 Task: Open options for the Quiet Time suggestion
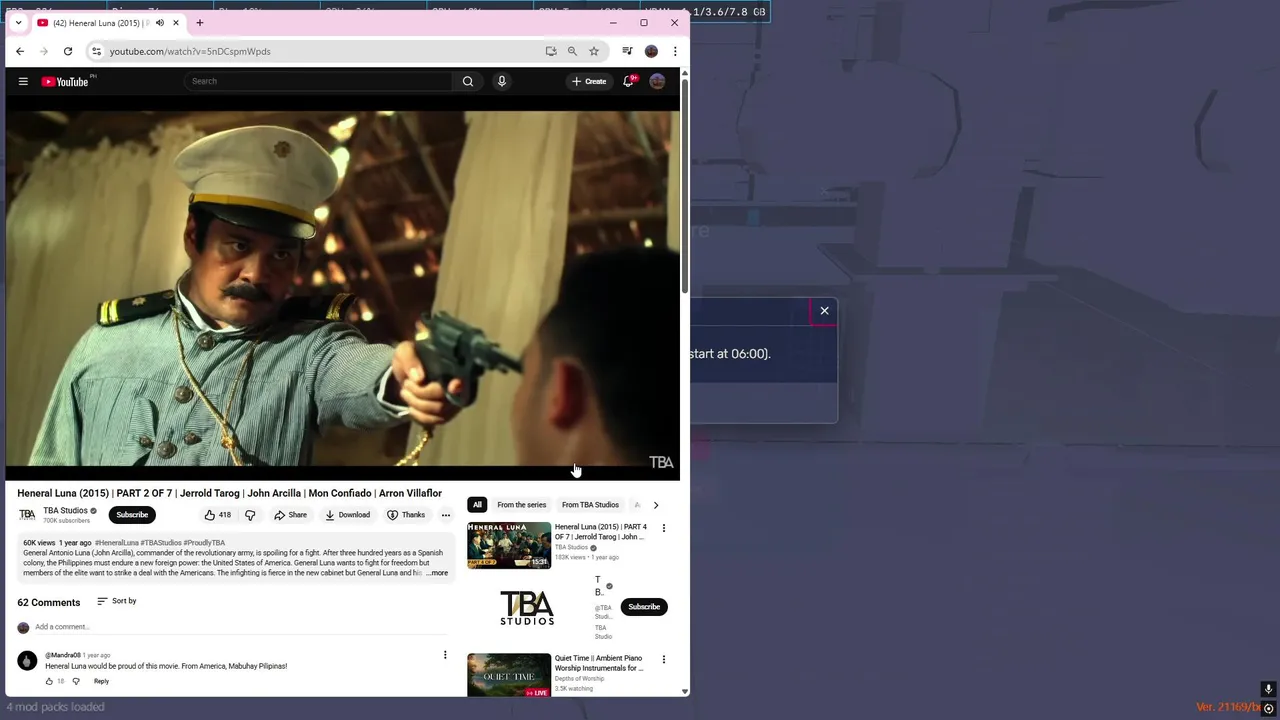point(663,660)
